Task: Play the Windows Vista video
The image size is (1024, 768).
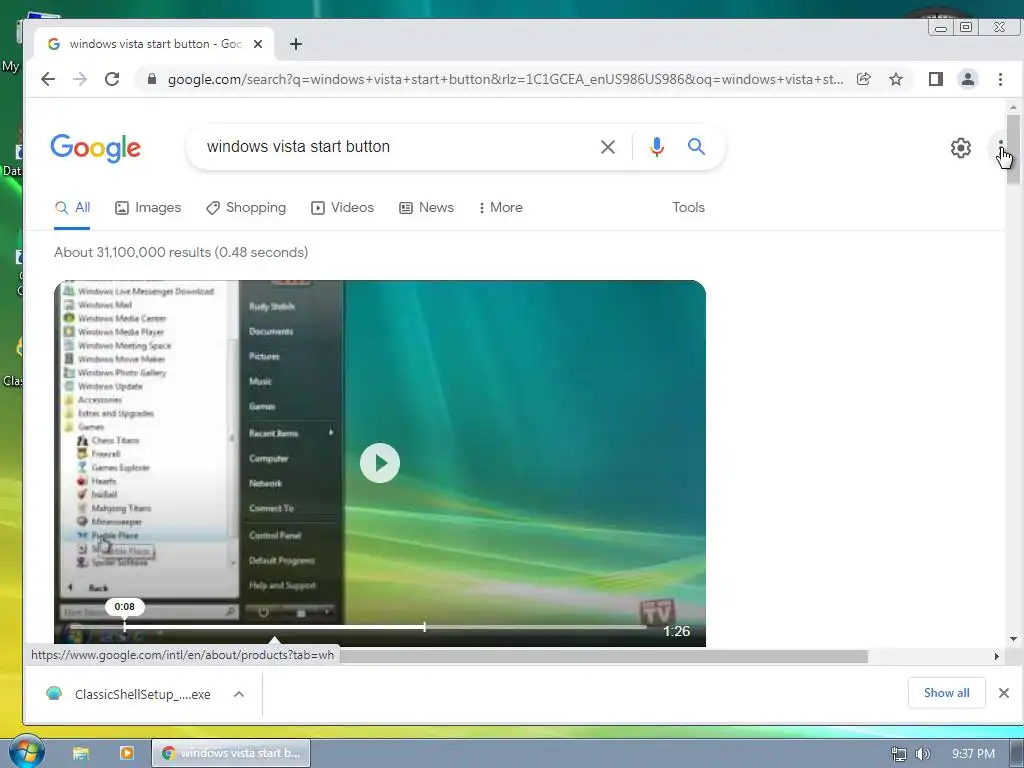Action: (x=379, y=463)
